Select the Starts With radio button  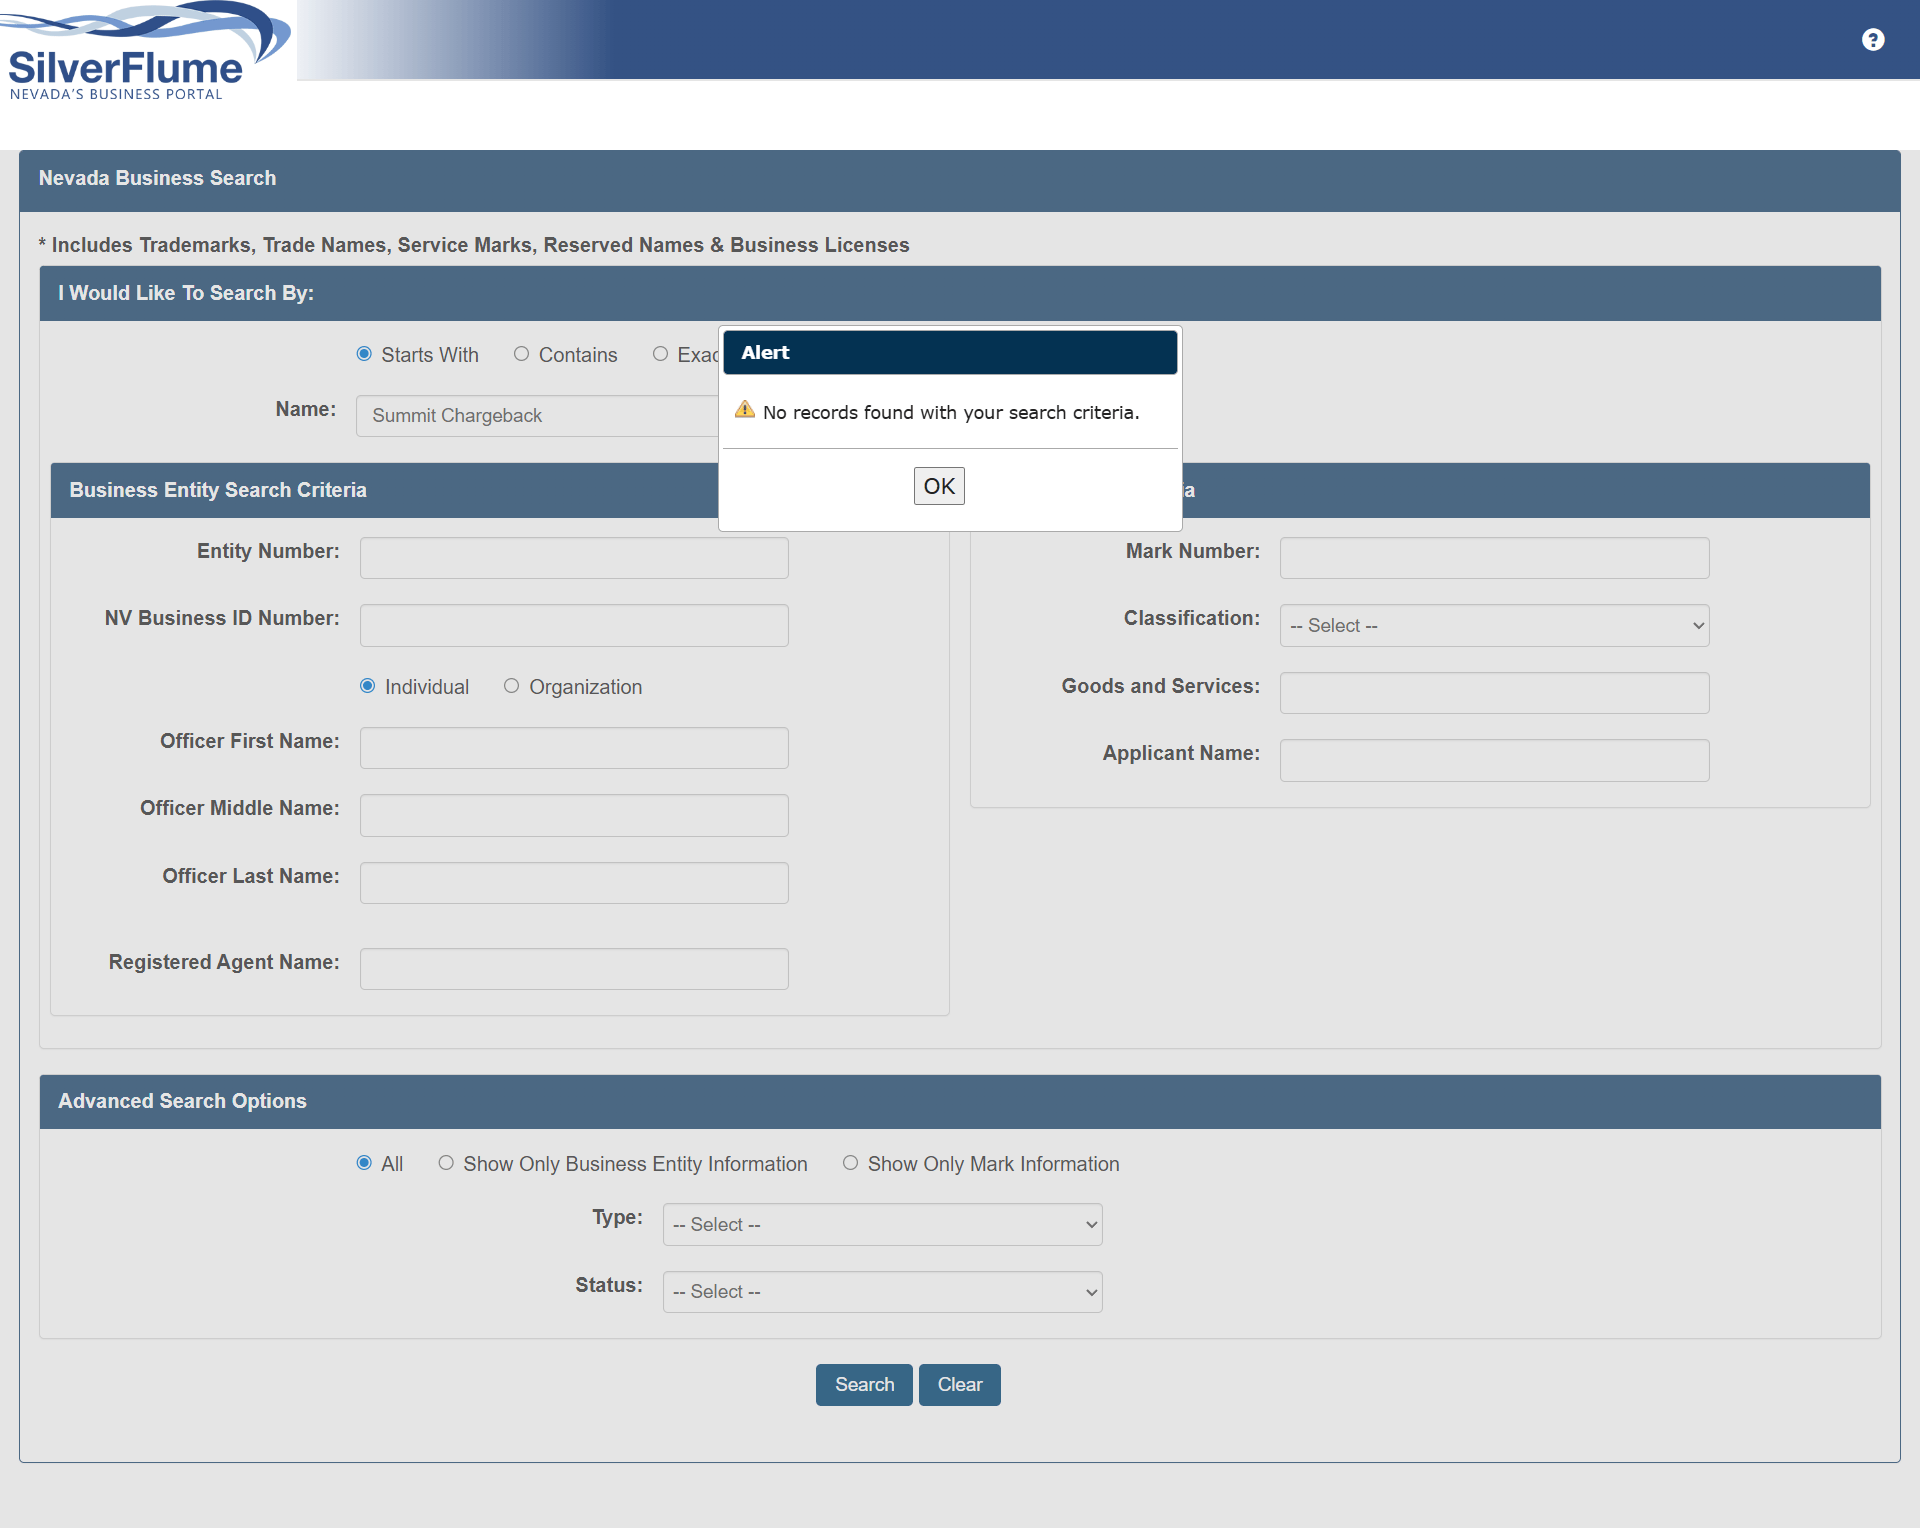pos(364,354)
